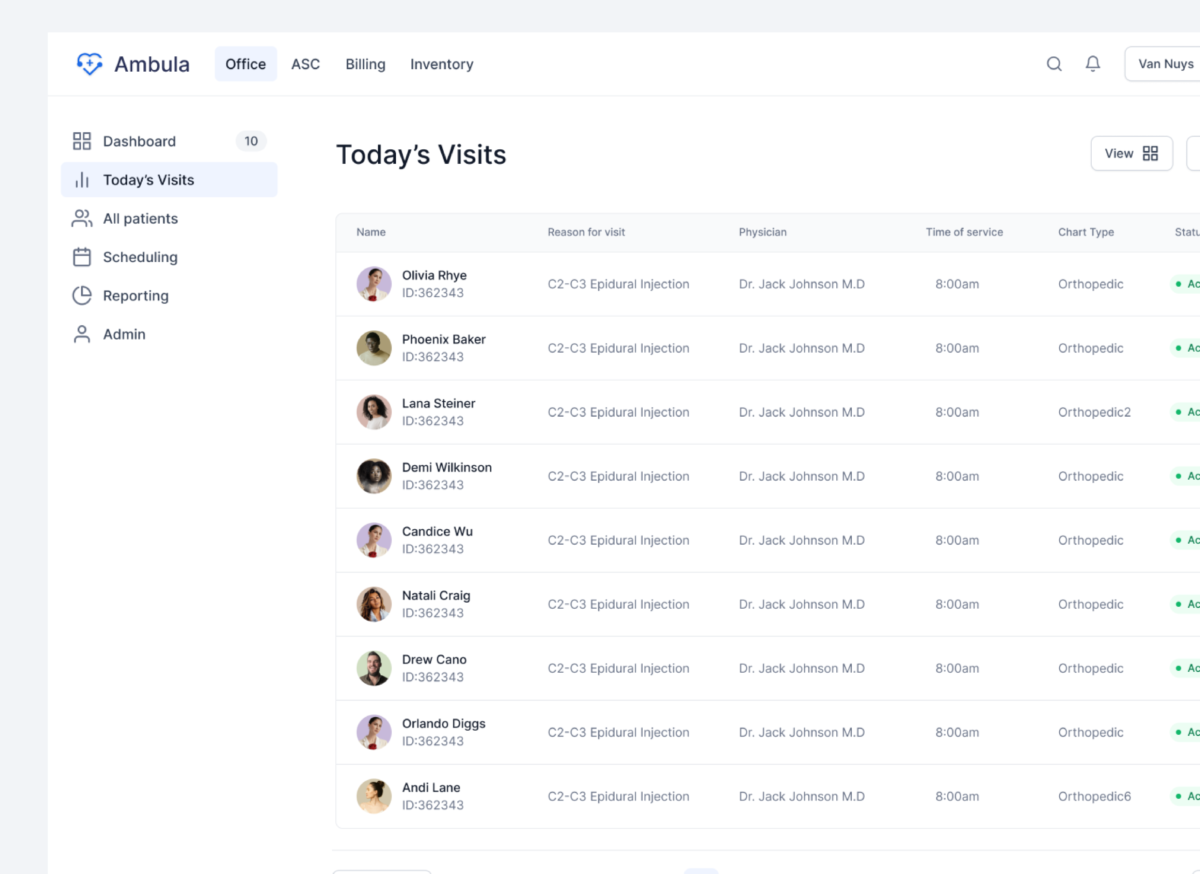Click the Admin person icon

81,334
